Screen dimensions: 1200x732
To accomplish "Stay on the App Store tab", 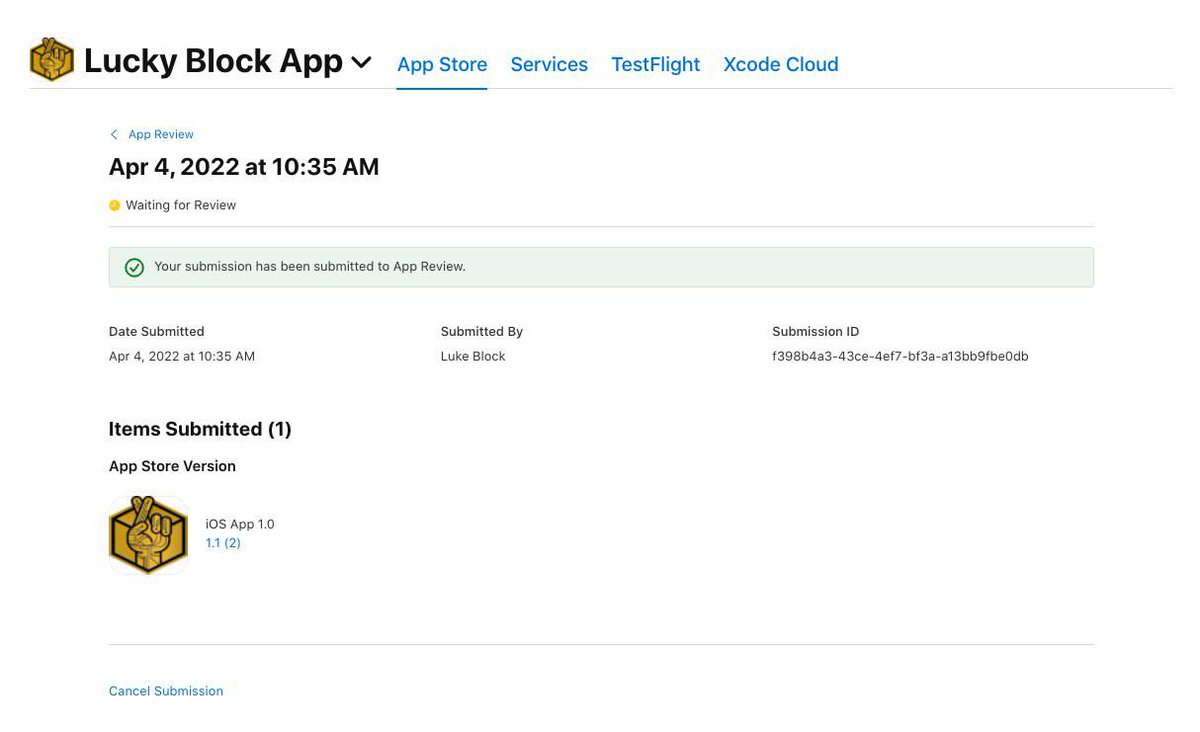I will coord(441,64).
